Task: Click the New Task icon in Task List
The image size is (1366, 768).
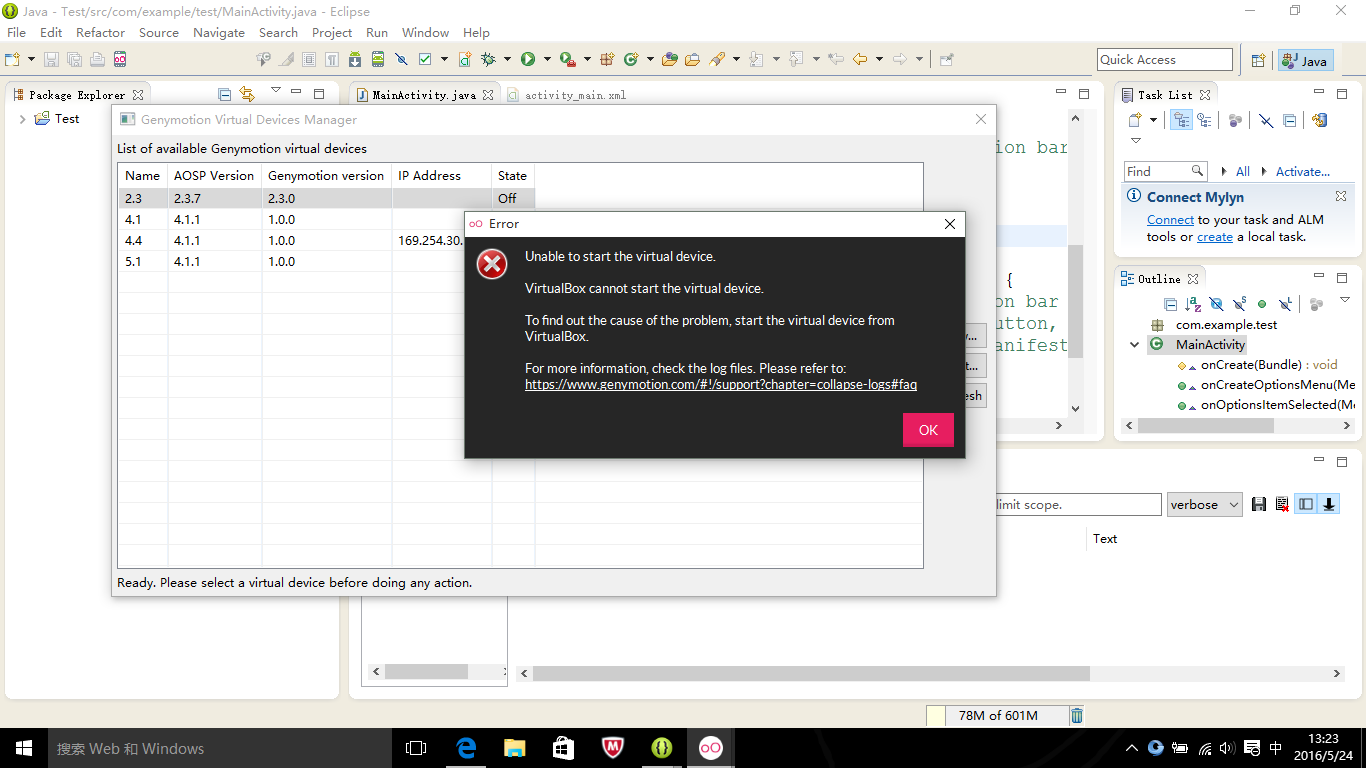Action: [1135, 120]
